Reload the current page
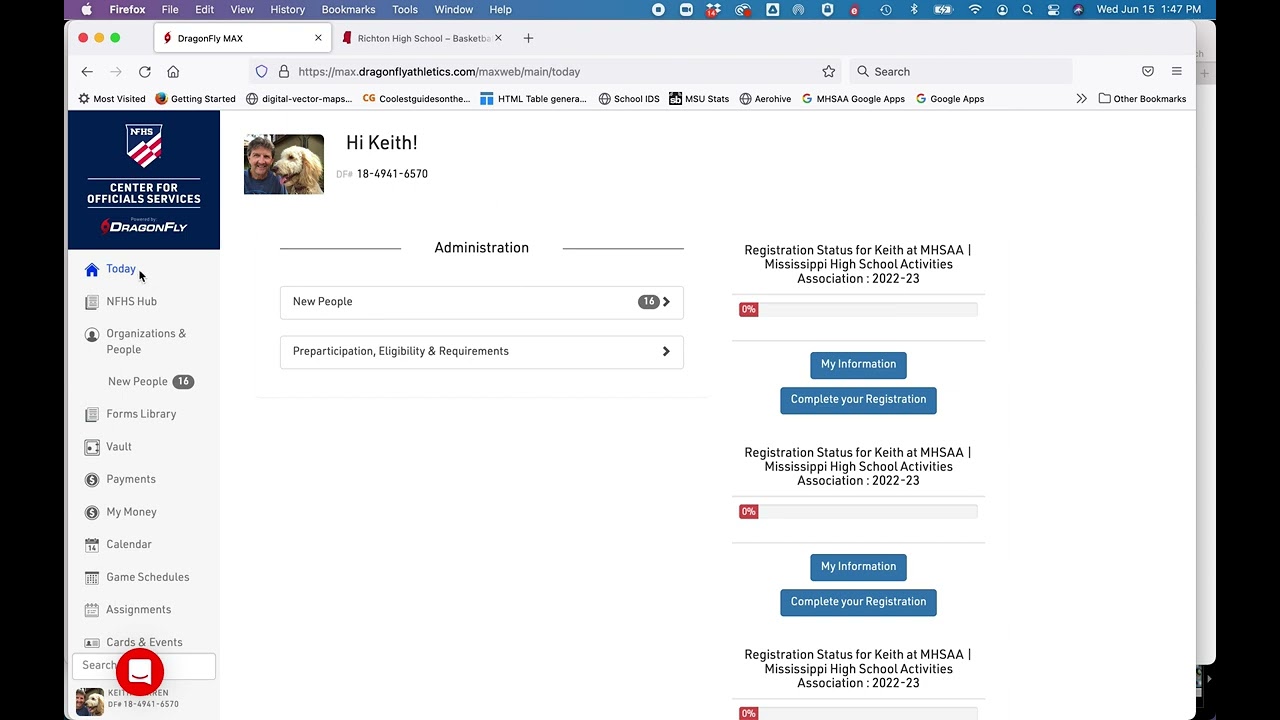Viewport: 1280px width, 720px height. tap(145, 72)
